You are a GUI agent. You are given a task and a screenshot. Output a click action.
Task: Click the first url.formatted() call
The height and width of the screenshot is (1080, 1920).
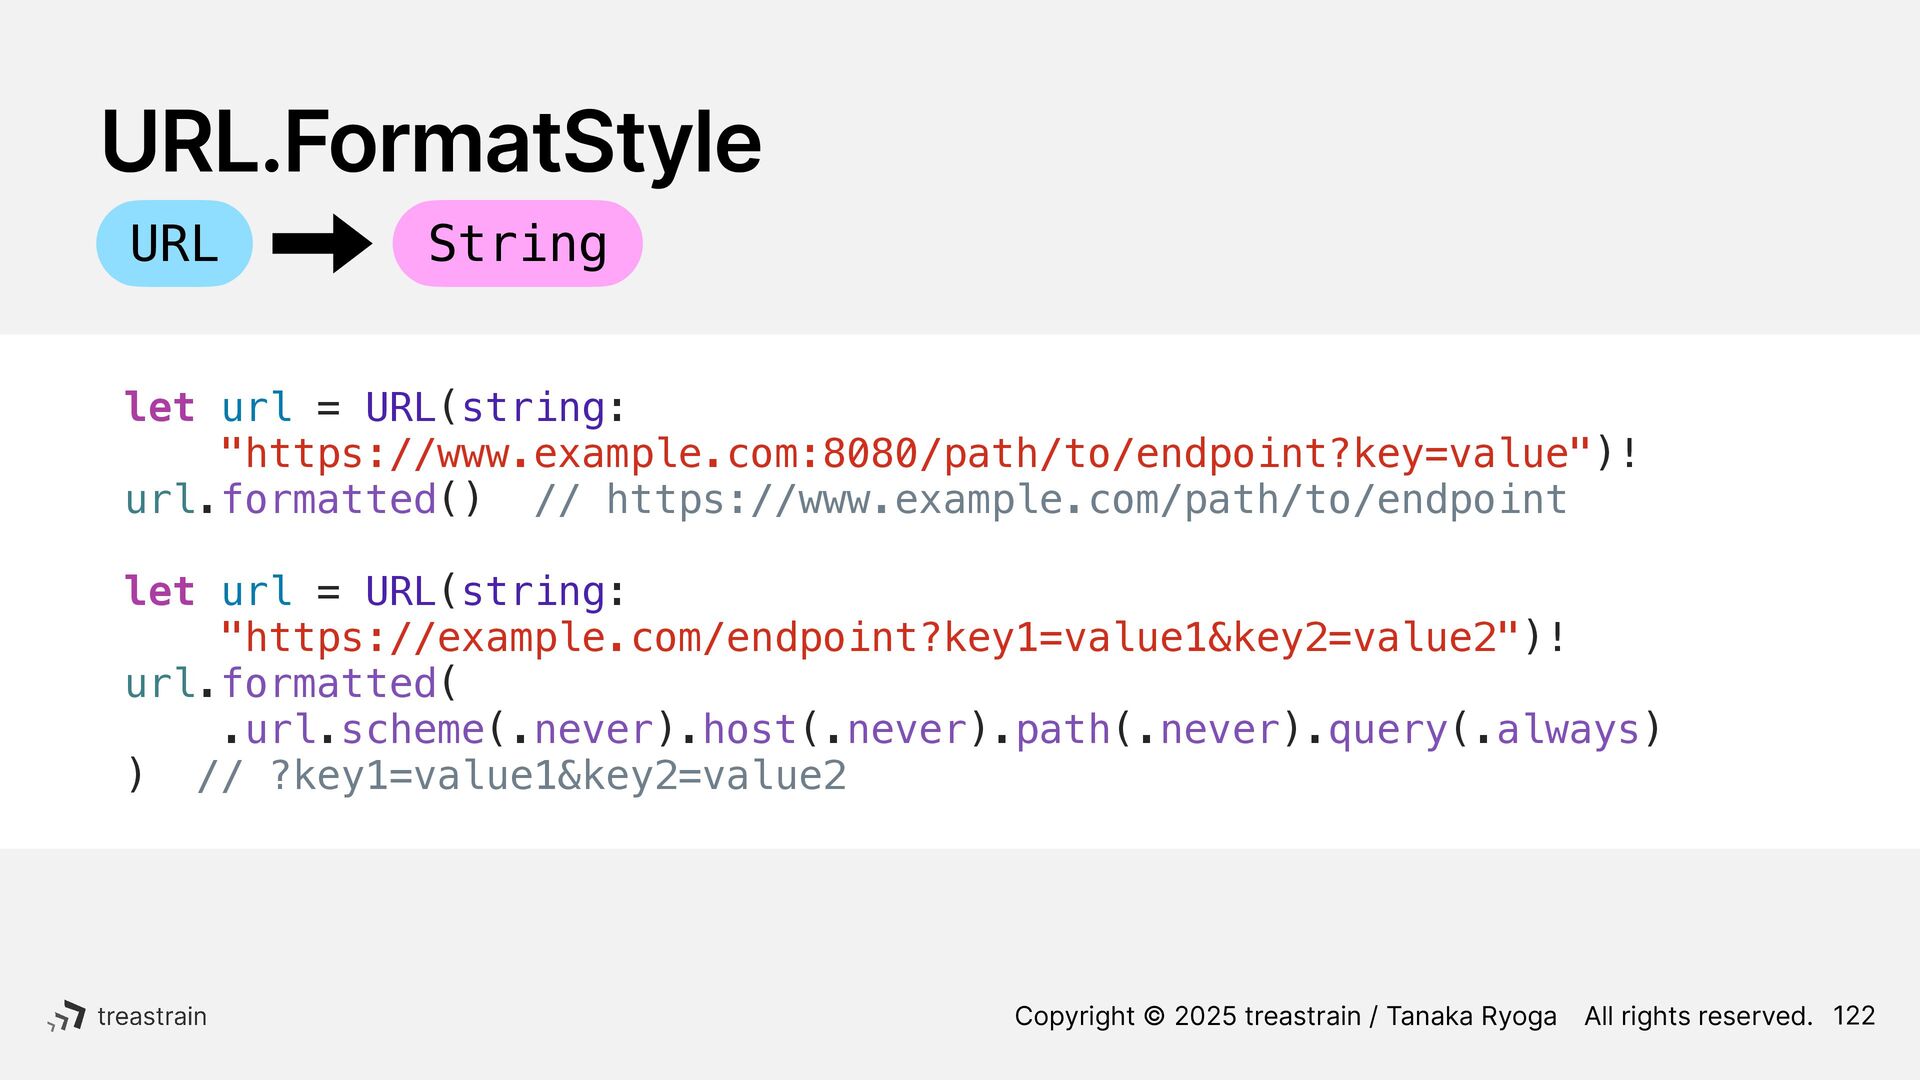click(x=304, y=499)
